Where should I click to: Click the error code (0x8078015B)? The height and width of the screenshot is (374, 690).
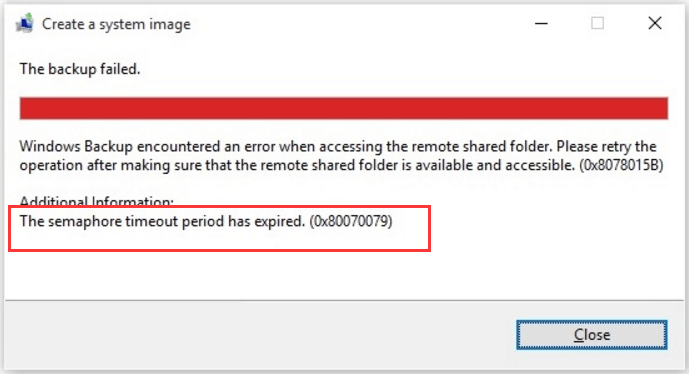621,165
